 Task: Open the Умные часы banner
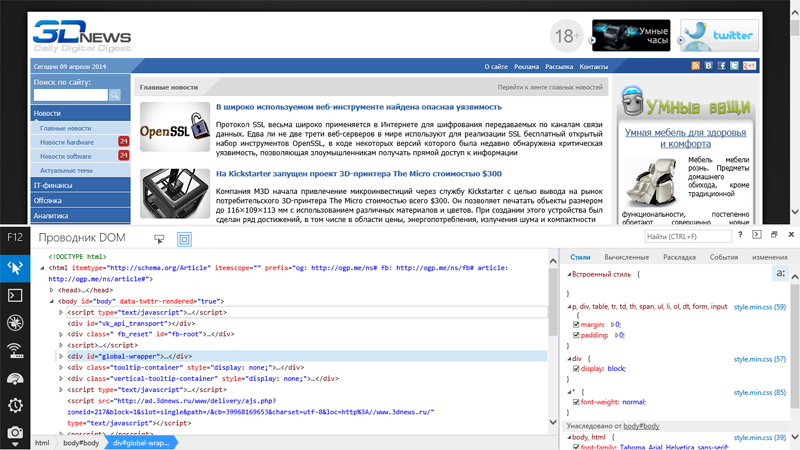click(x=631, y=36)
